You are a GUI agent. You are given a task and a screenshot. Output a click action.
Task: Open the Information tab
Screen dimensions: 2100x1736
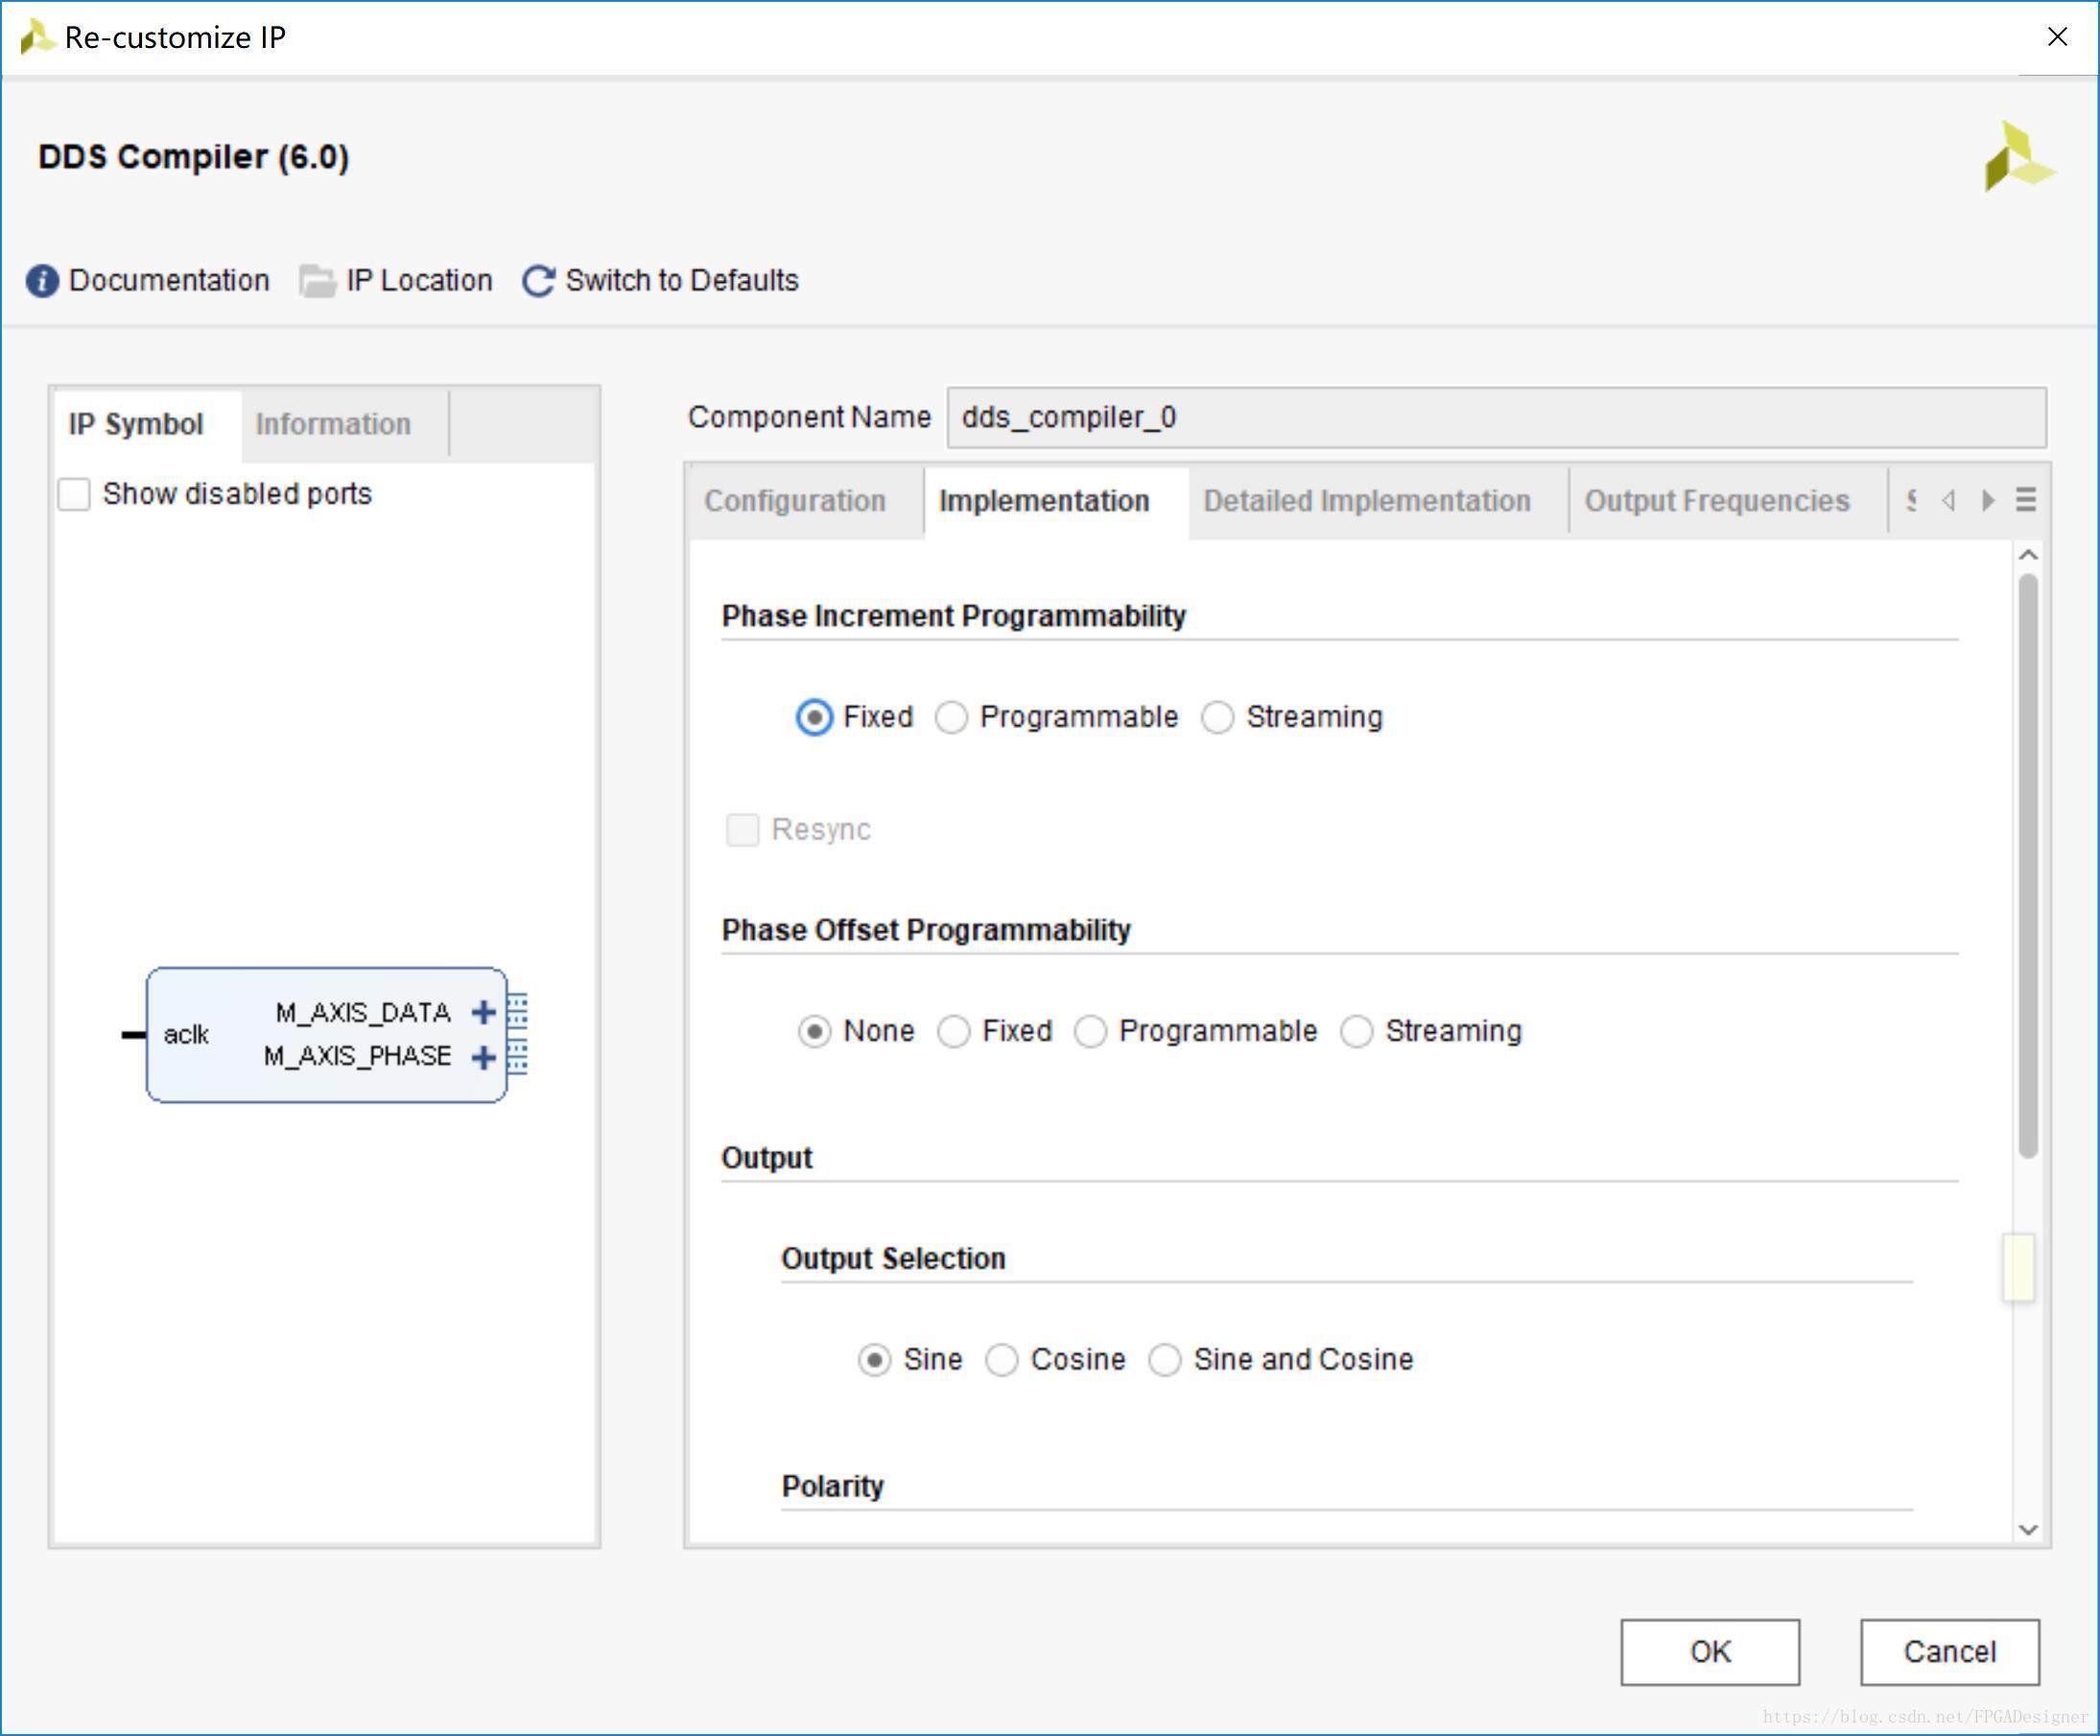click(333, 424)
